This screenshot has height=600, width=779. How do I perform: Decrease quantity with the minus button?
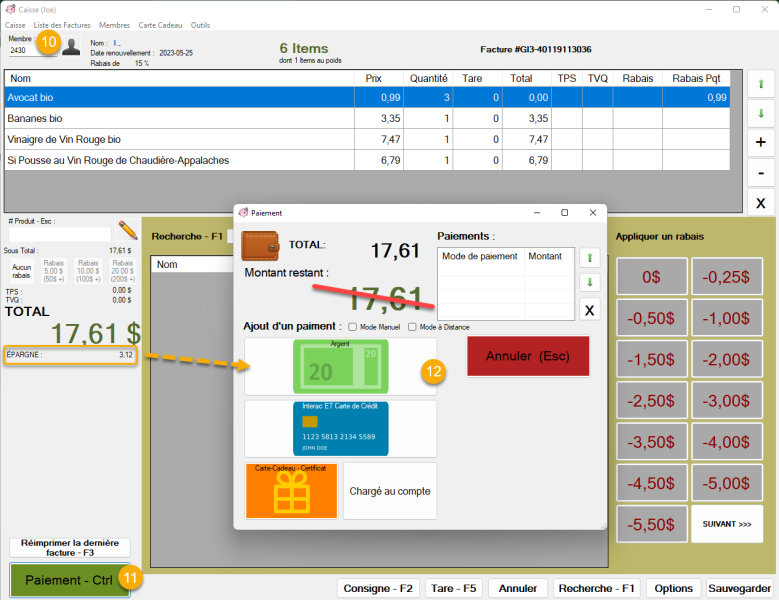pyautogui.click(x=761, y=173)
